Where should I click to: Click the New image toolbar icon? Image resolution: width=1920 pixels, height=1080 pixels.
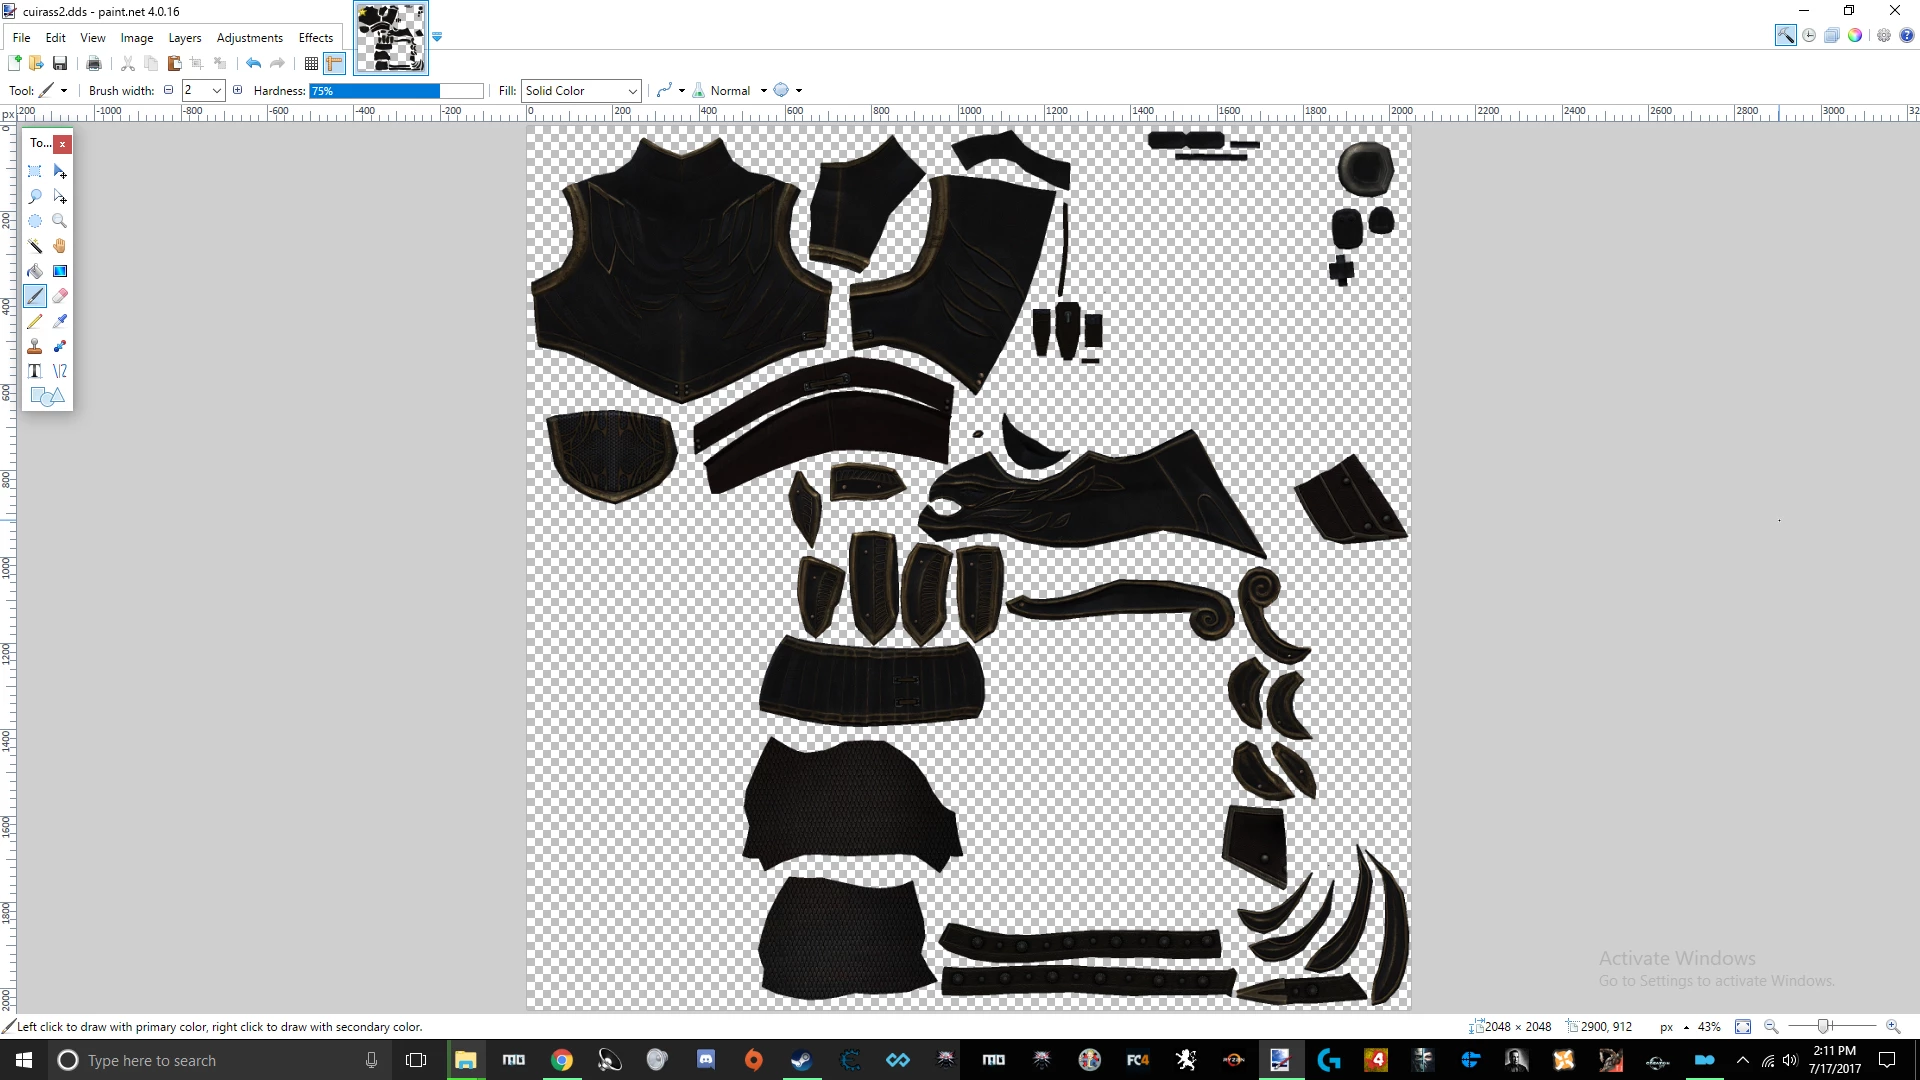15,63
